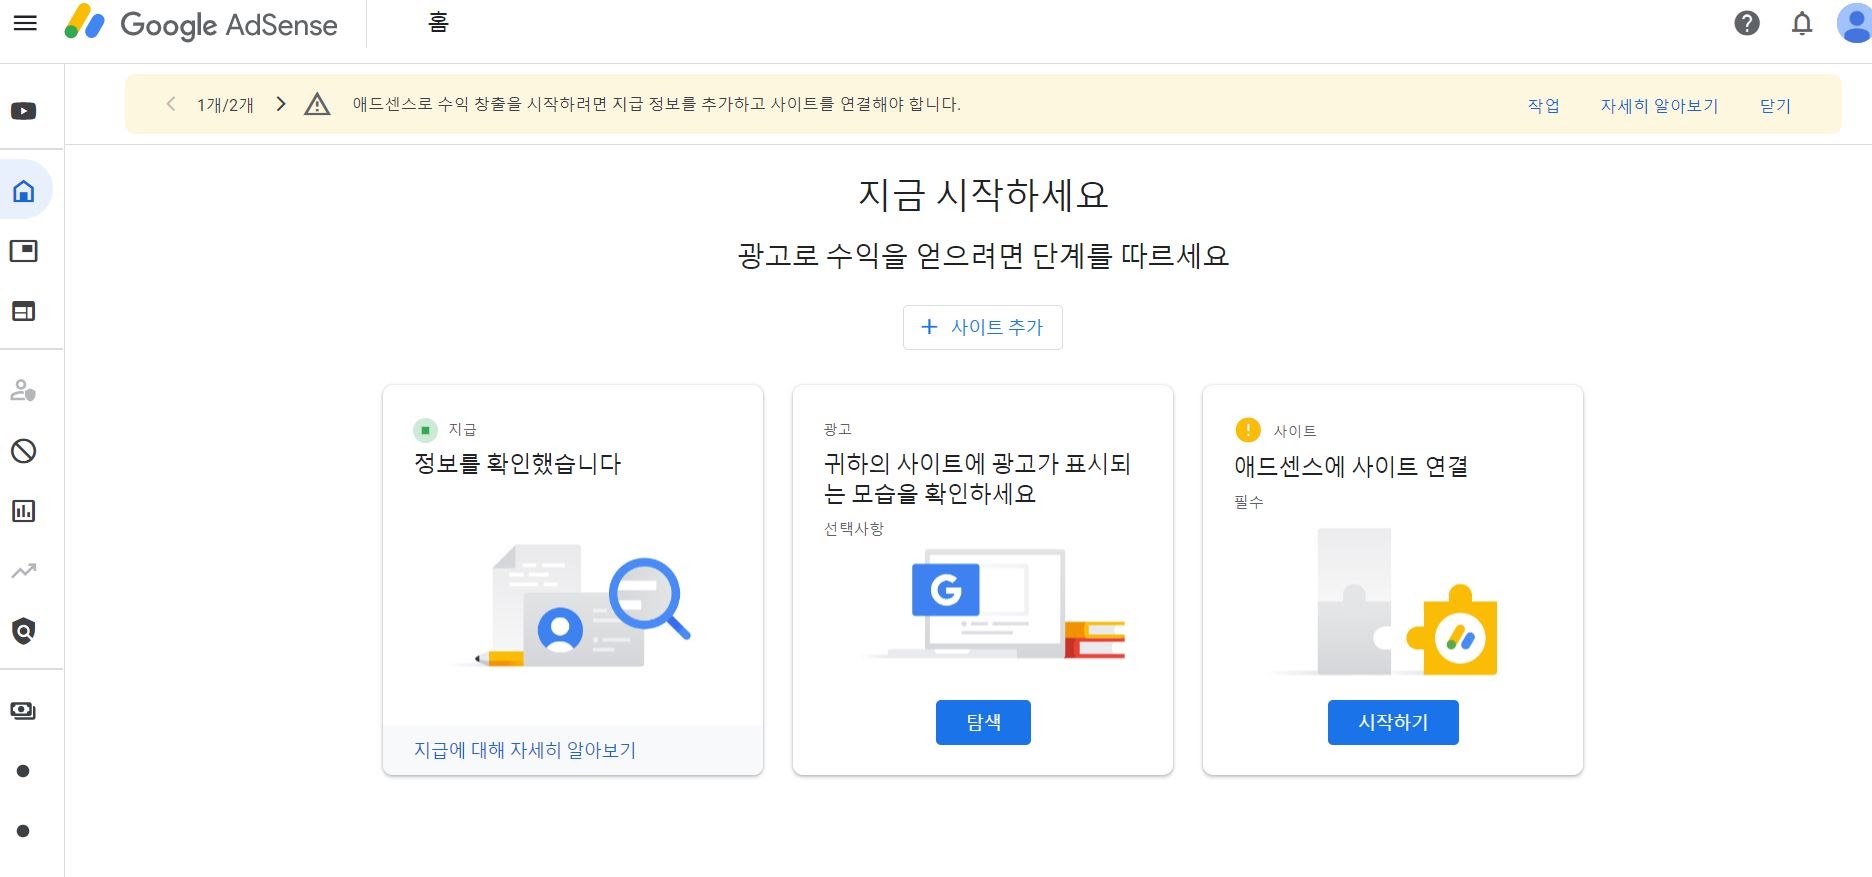Open 지급에 대해 자세히 알아보기 link

[525, 750]
